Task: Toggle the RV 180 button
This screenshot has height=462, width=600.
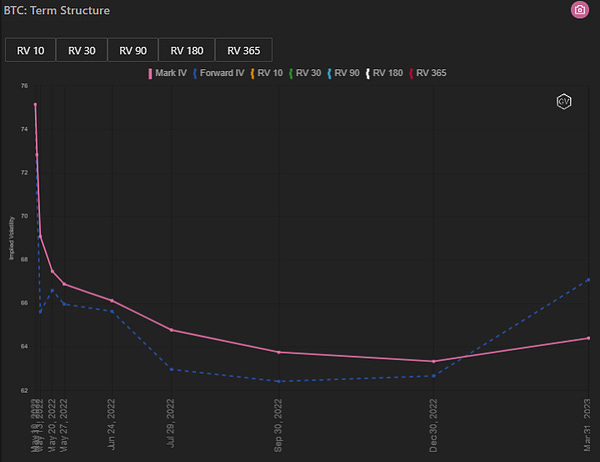Action: click(x=187, y=50)
